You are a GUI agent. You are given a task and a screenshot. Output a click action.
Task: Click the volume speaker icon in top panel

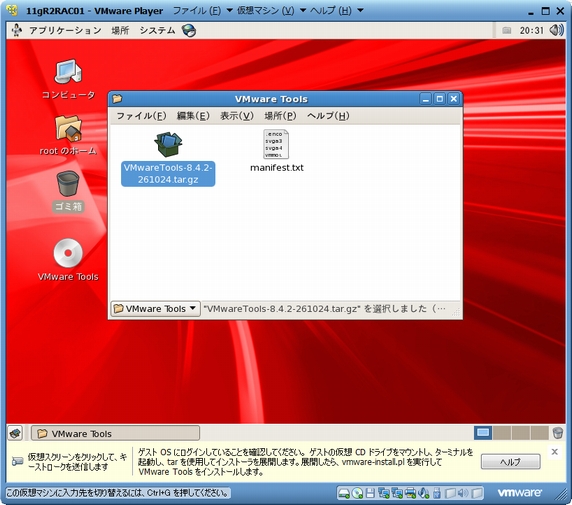pyautogui.click(x=557, y=30)
